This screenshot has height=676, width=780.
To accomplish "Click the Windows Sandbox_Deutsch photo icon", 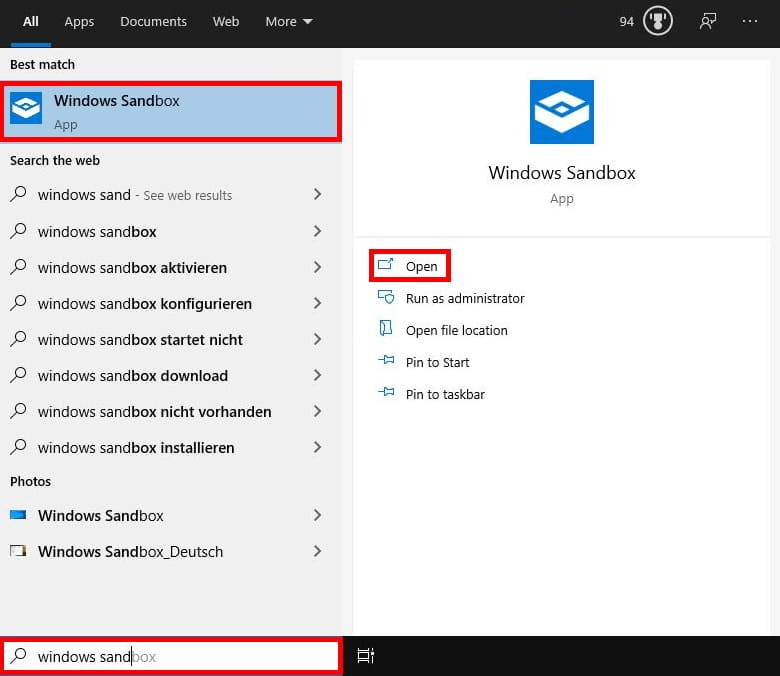I will (18, 551).
